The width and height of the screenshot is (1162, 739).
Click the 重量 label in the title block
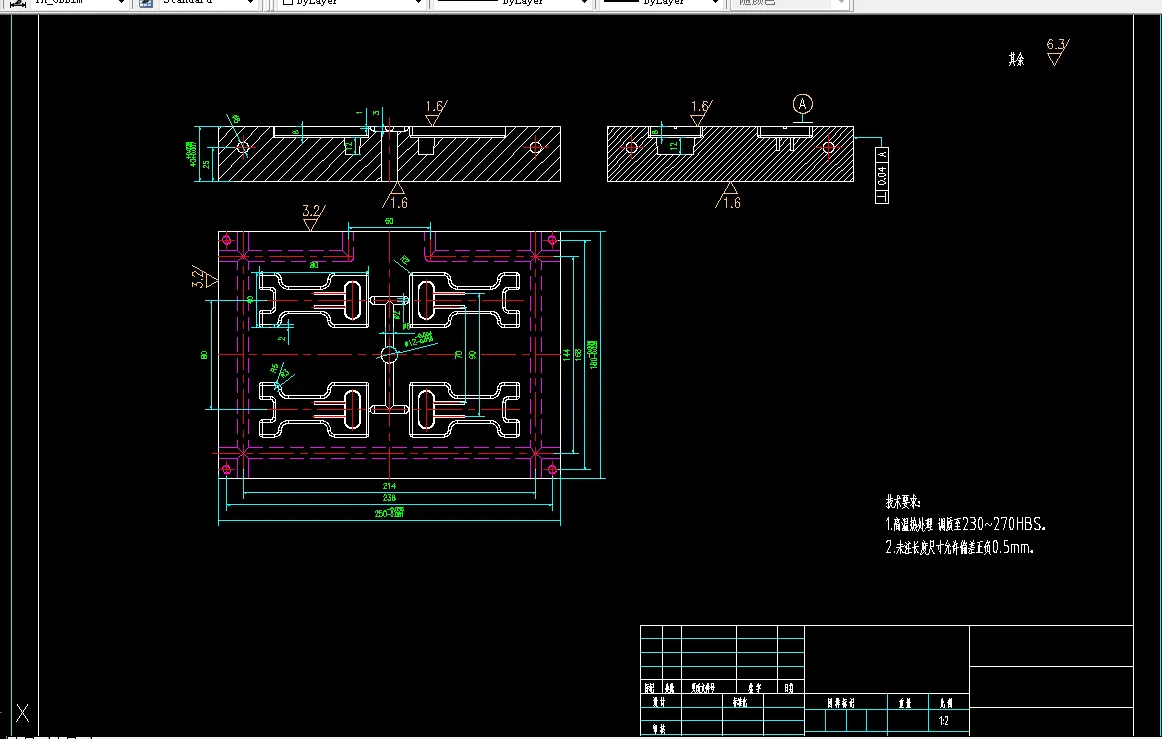(905, 703)
